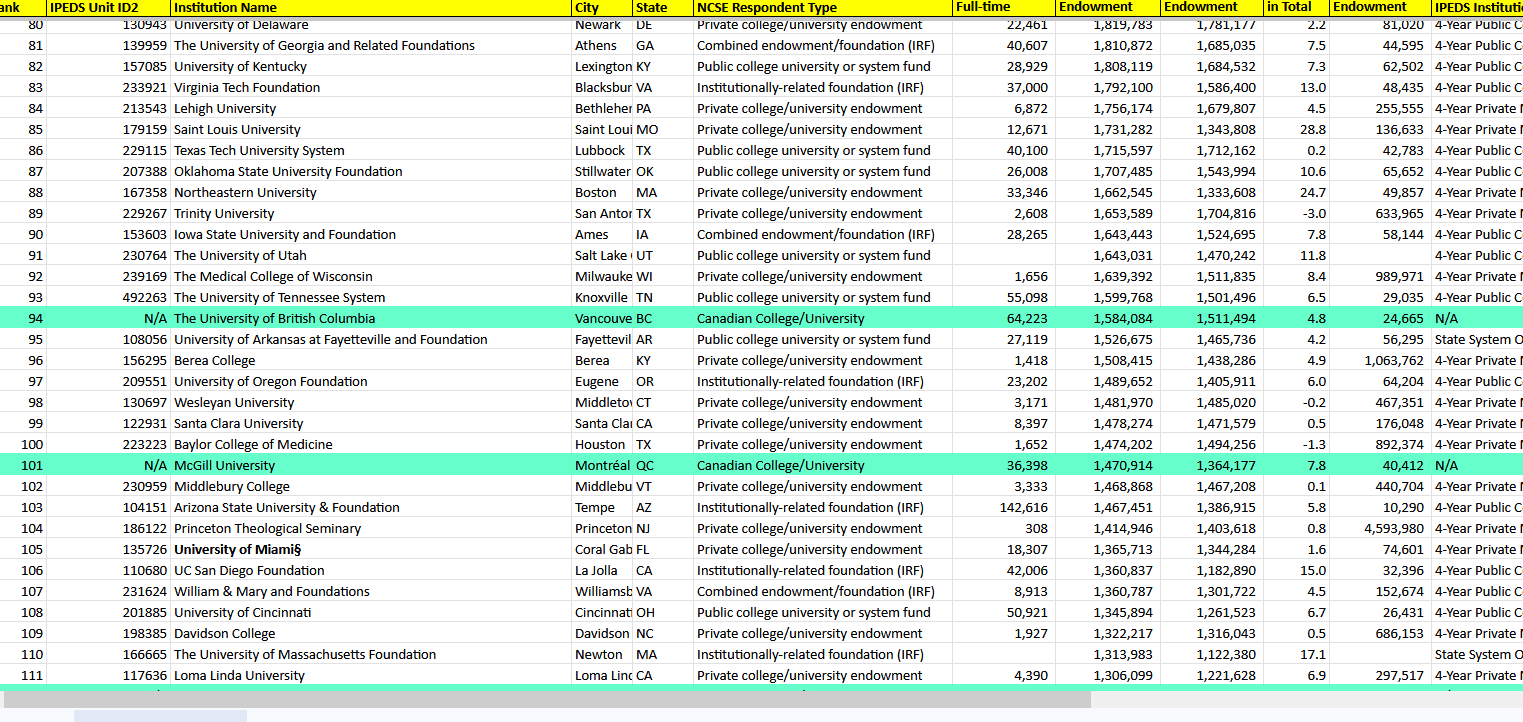Screen dimensions: 1523x722
Task: Click the full-time value "64,223"
Action: tap(1005, 319)
